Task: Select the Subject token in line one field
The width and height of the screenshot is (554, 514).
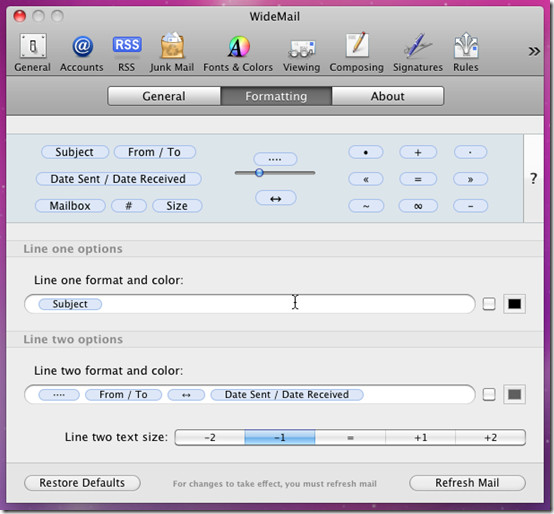Action: pyautogui.click(x=70, y=304)
